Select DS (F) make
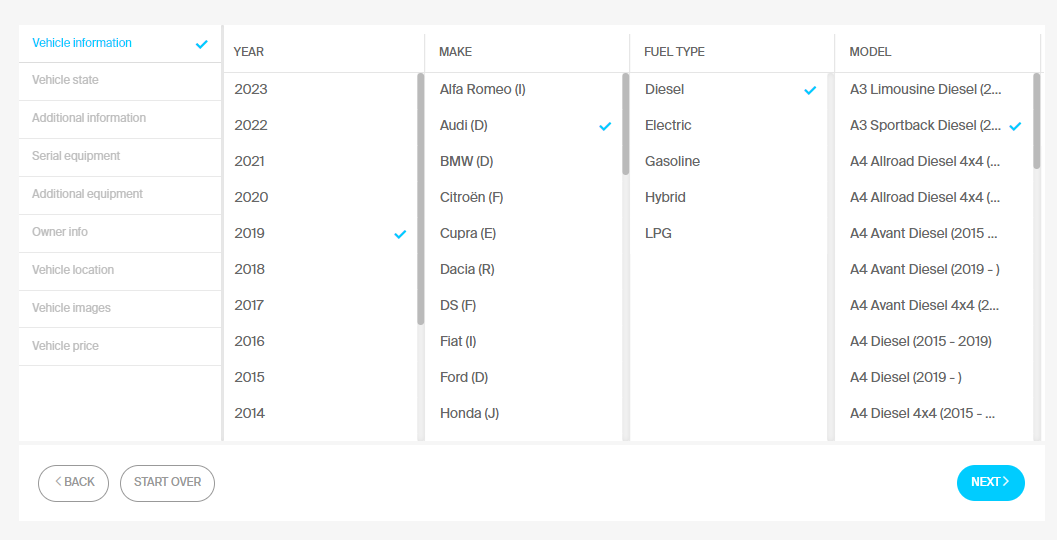Image resolution: width=1057 pixels, height=540 pixels. click(524, 305)
